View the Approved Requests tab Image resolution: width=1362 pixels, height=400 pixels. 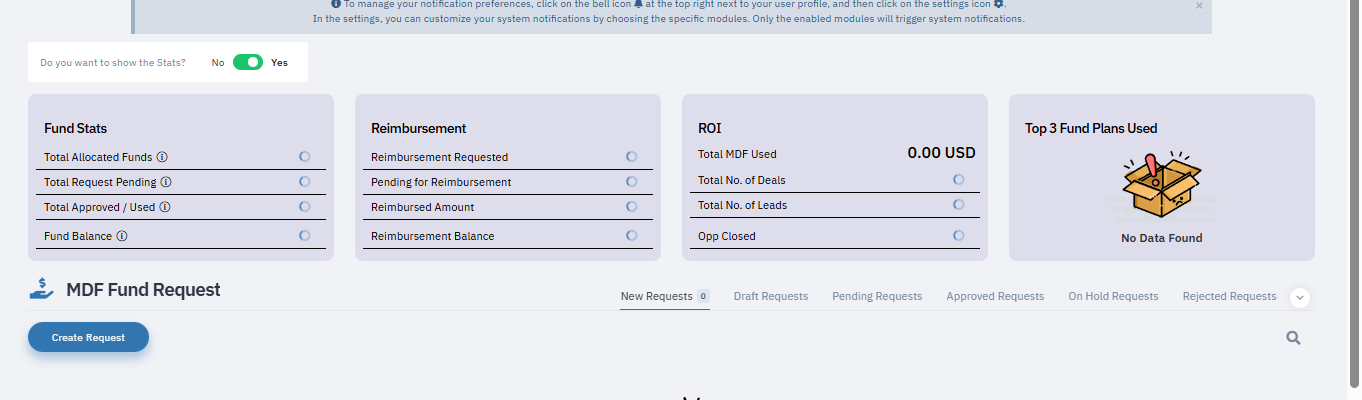[x=995, y=296]
